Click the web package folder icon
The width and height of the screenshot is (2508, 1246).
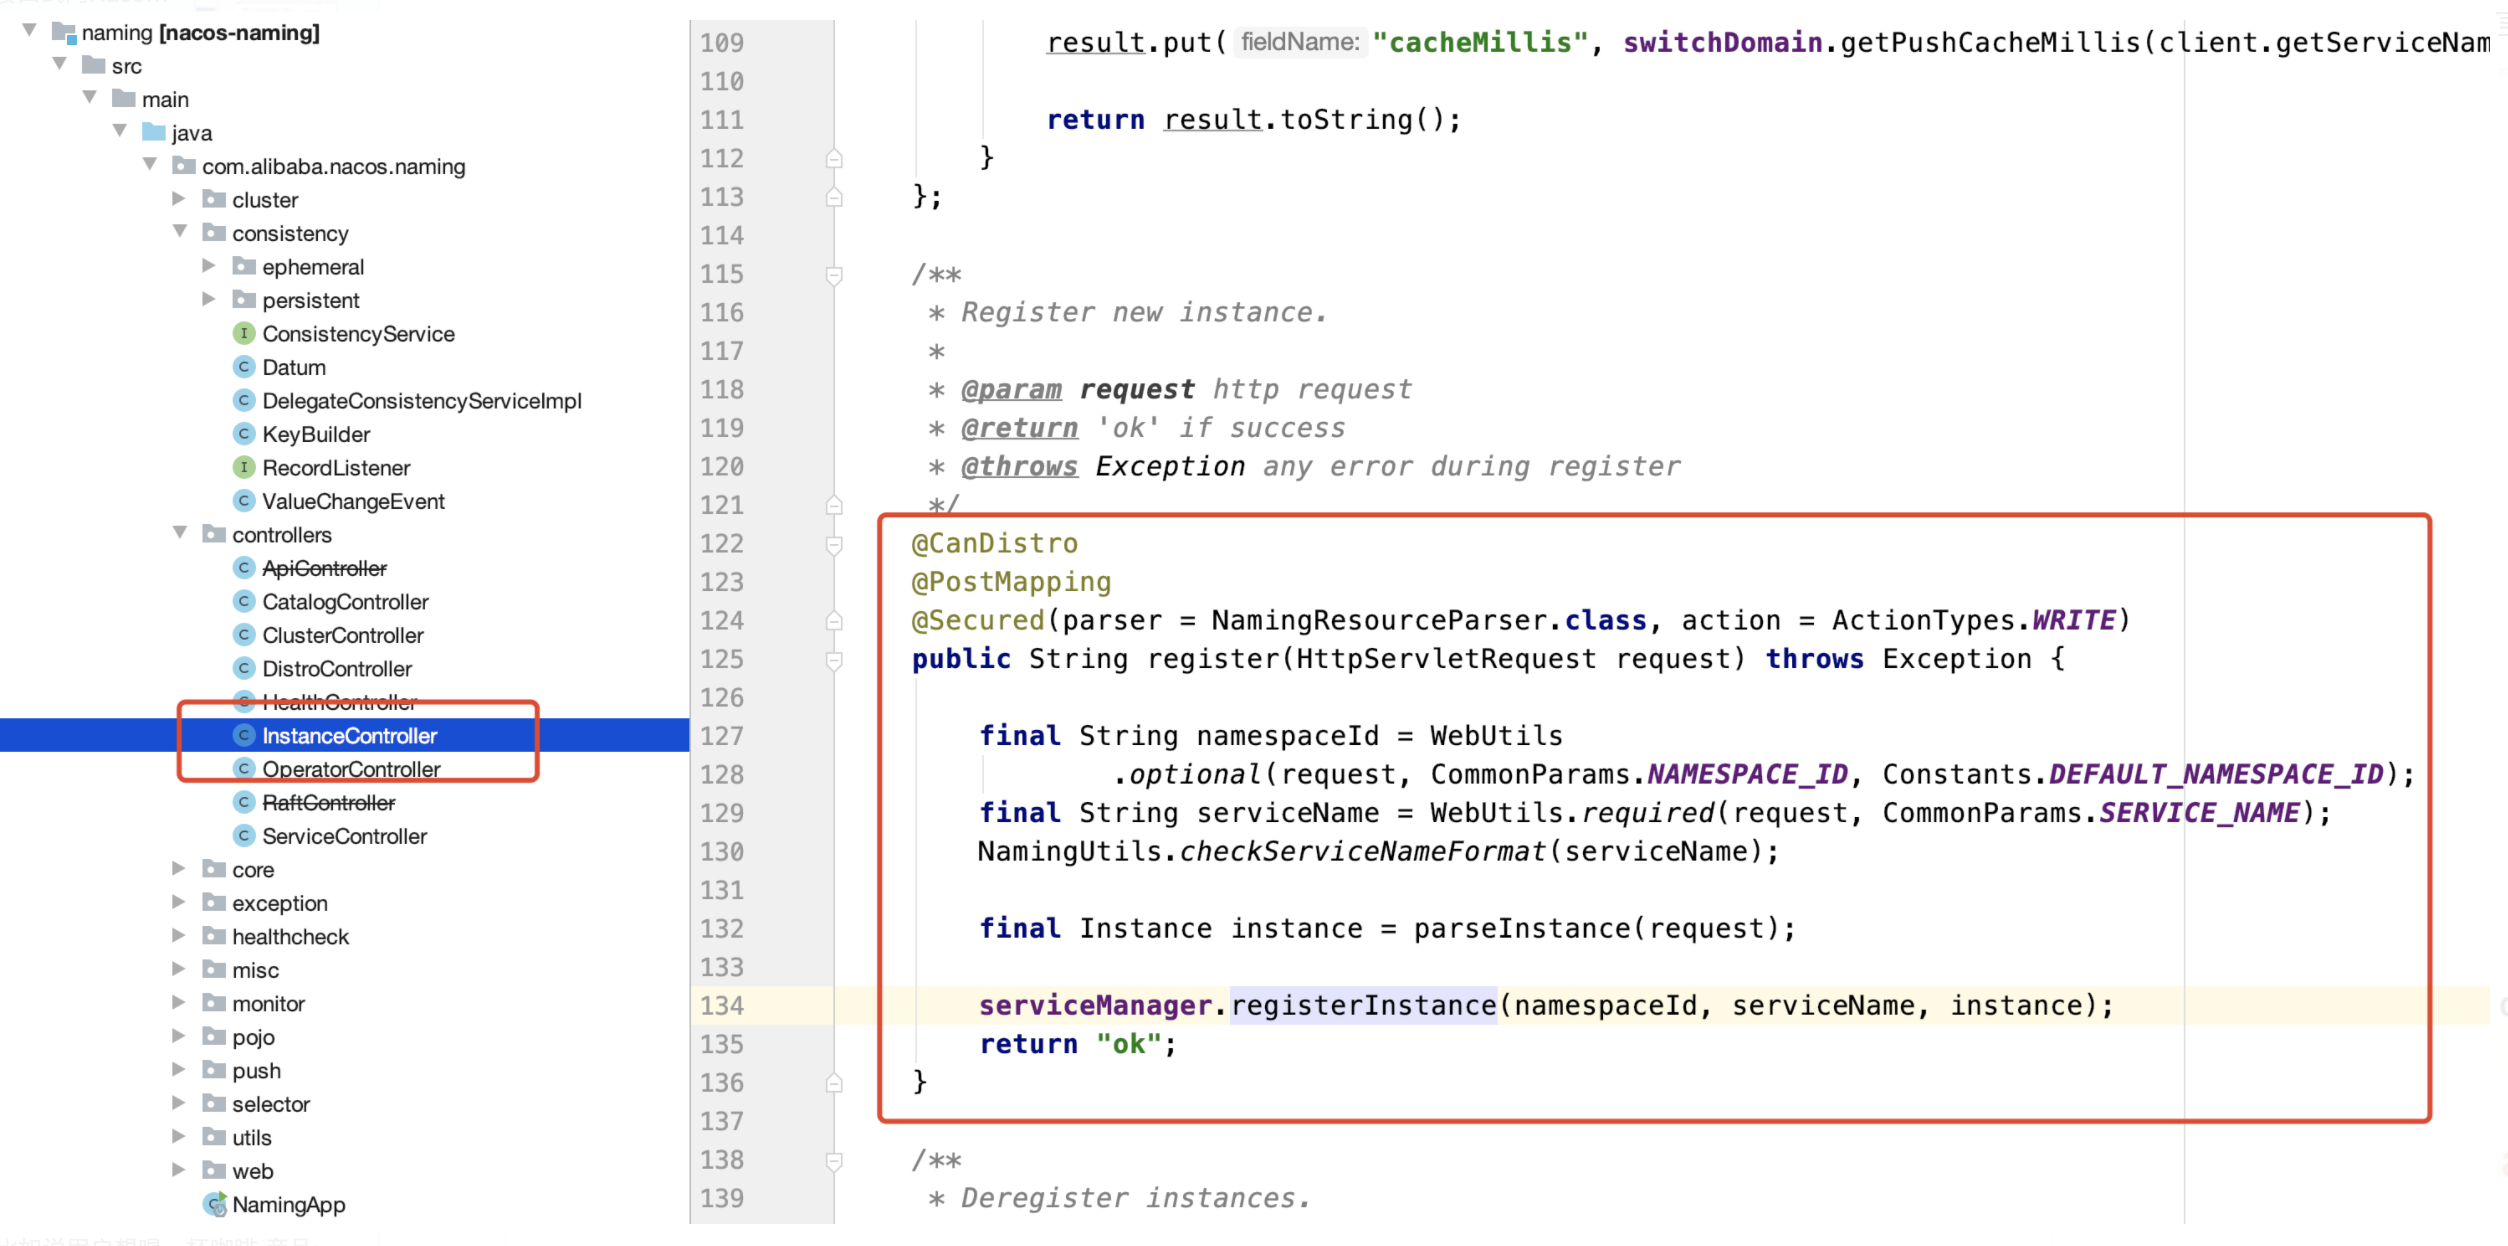(214, 1171)
